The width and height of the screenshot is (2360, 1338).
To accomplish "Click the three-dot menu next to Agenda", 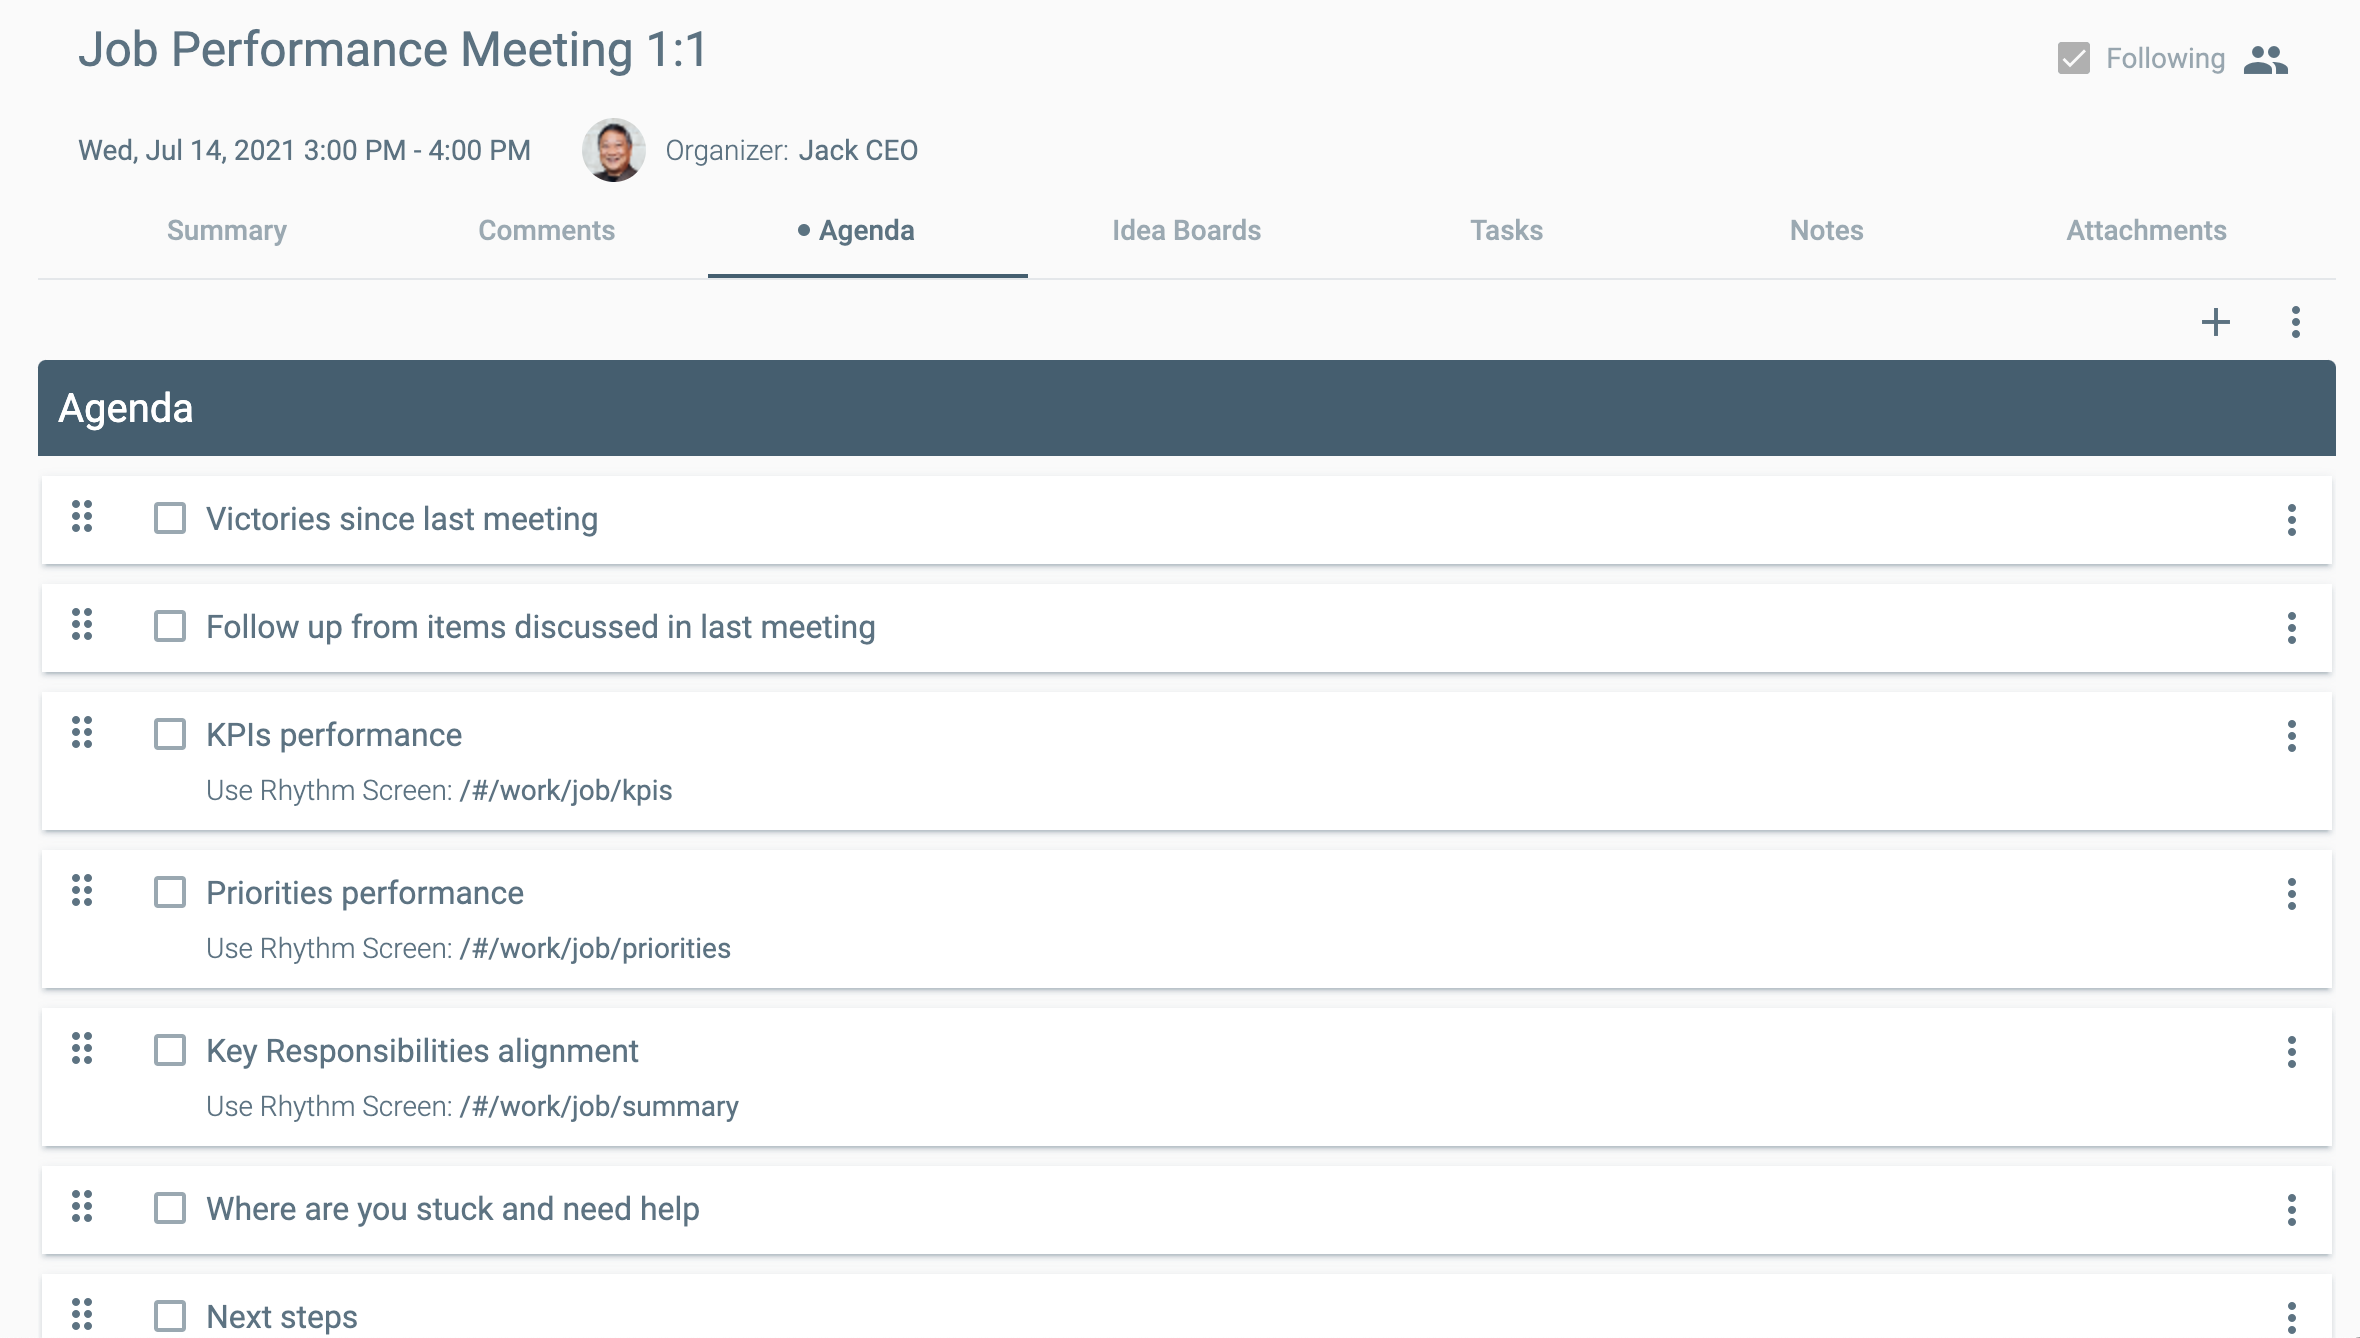I will 2297,319.
